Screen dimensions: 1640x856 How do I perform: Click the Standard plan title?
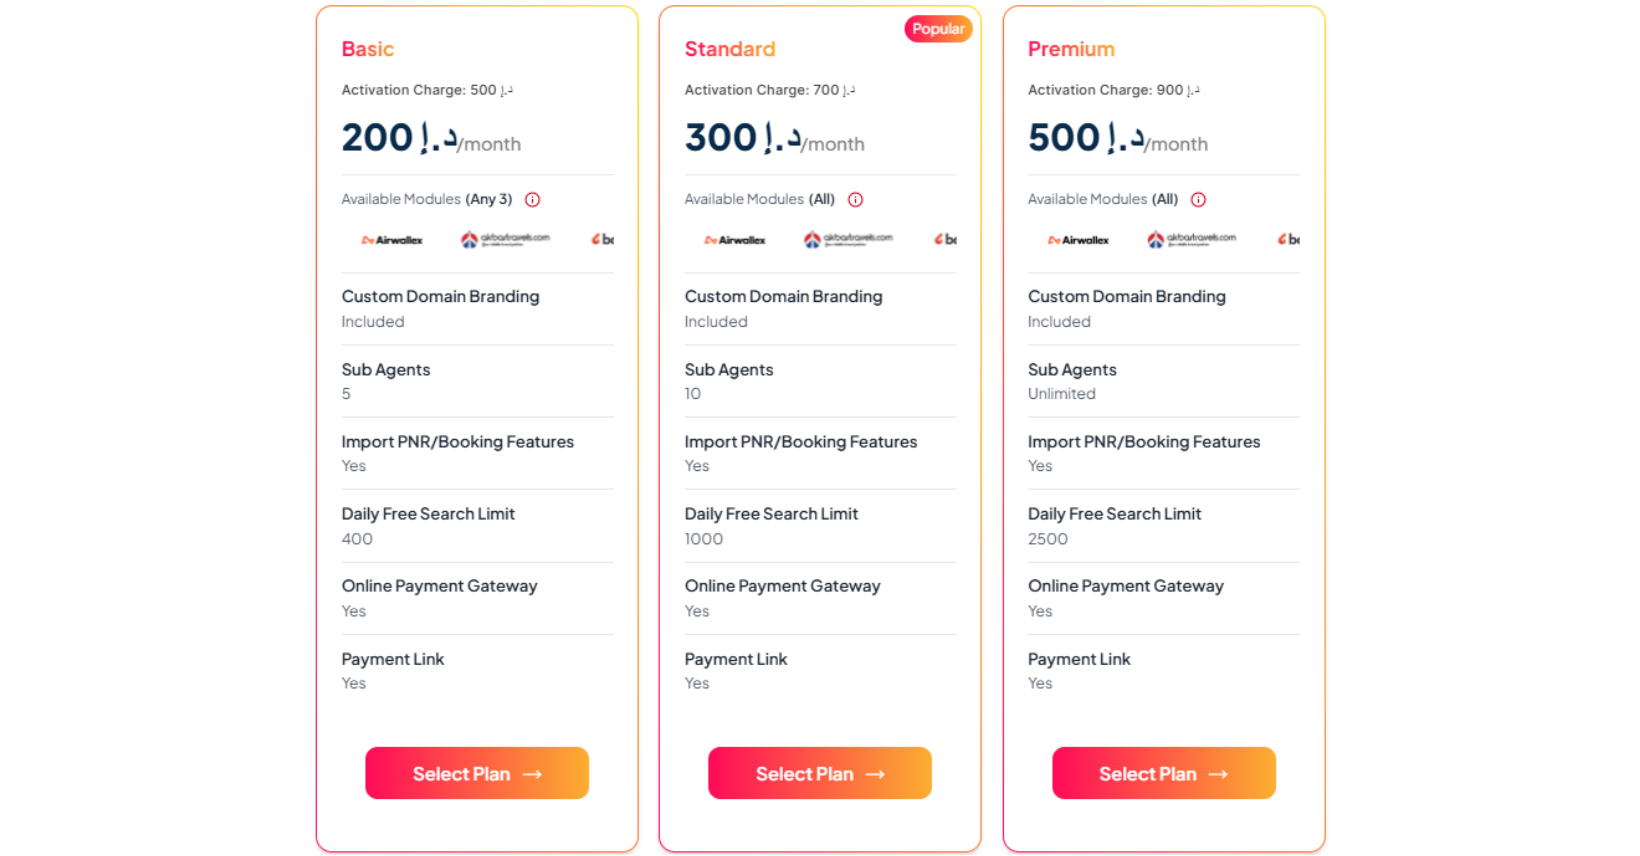tap(730, 49)
